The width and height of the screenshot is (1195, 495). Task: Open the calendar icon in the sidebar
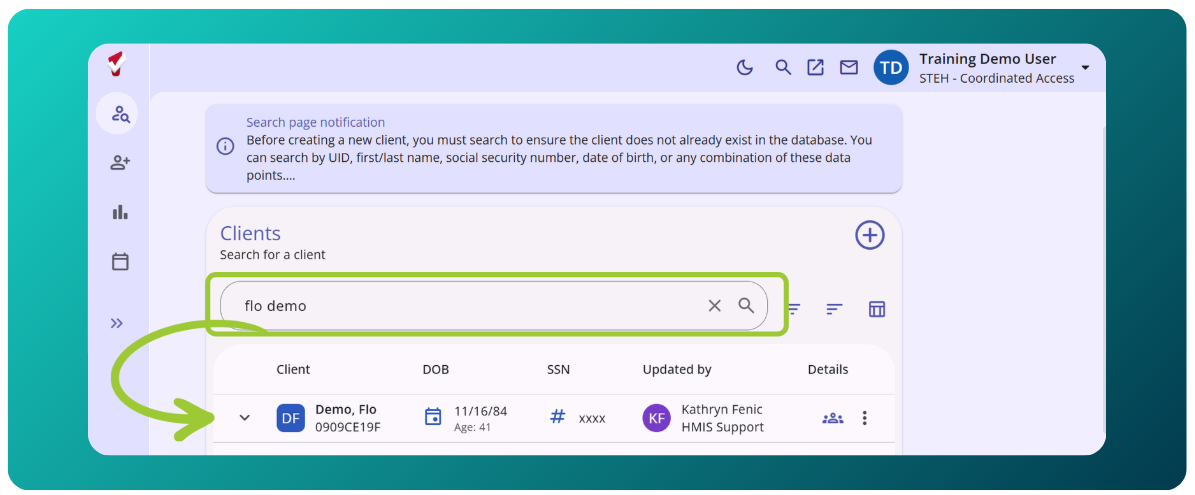pyautogui.click(x=120, y=261)
